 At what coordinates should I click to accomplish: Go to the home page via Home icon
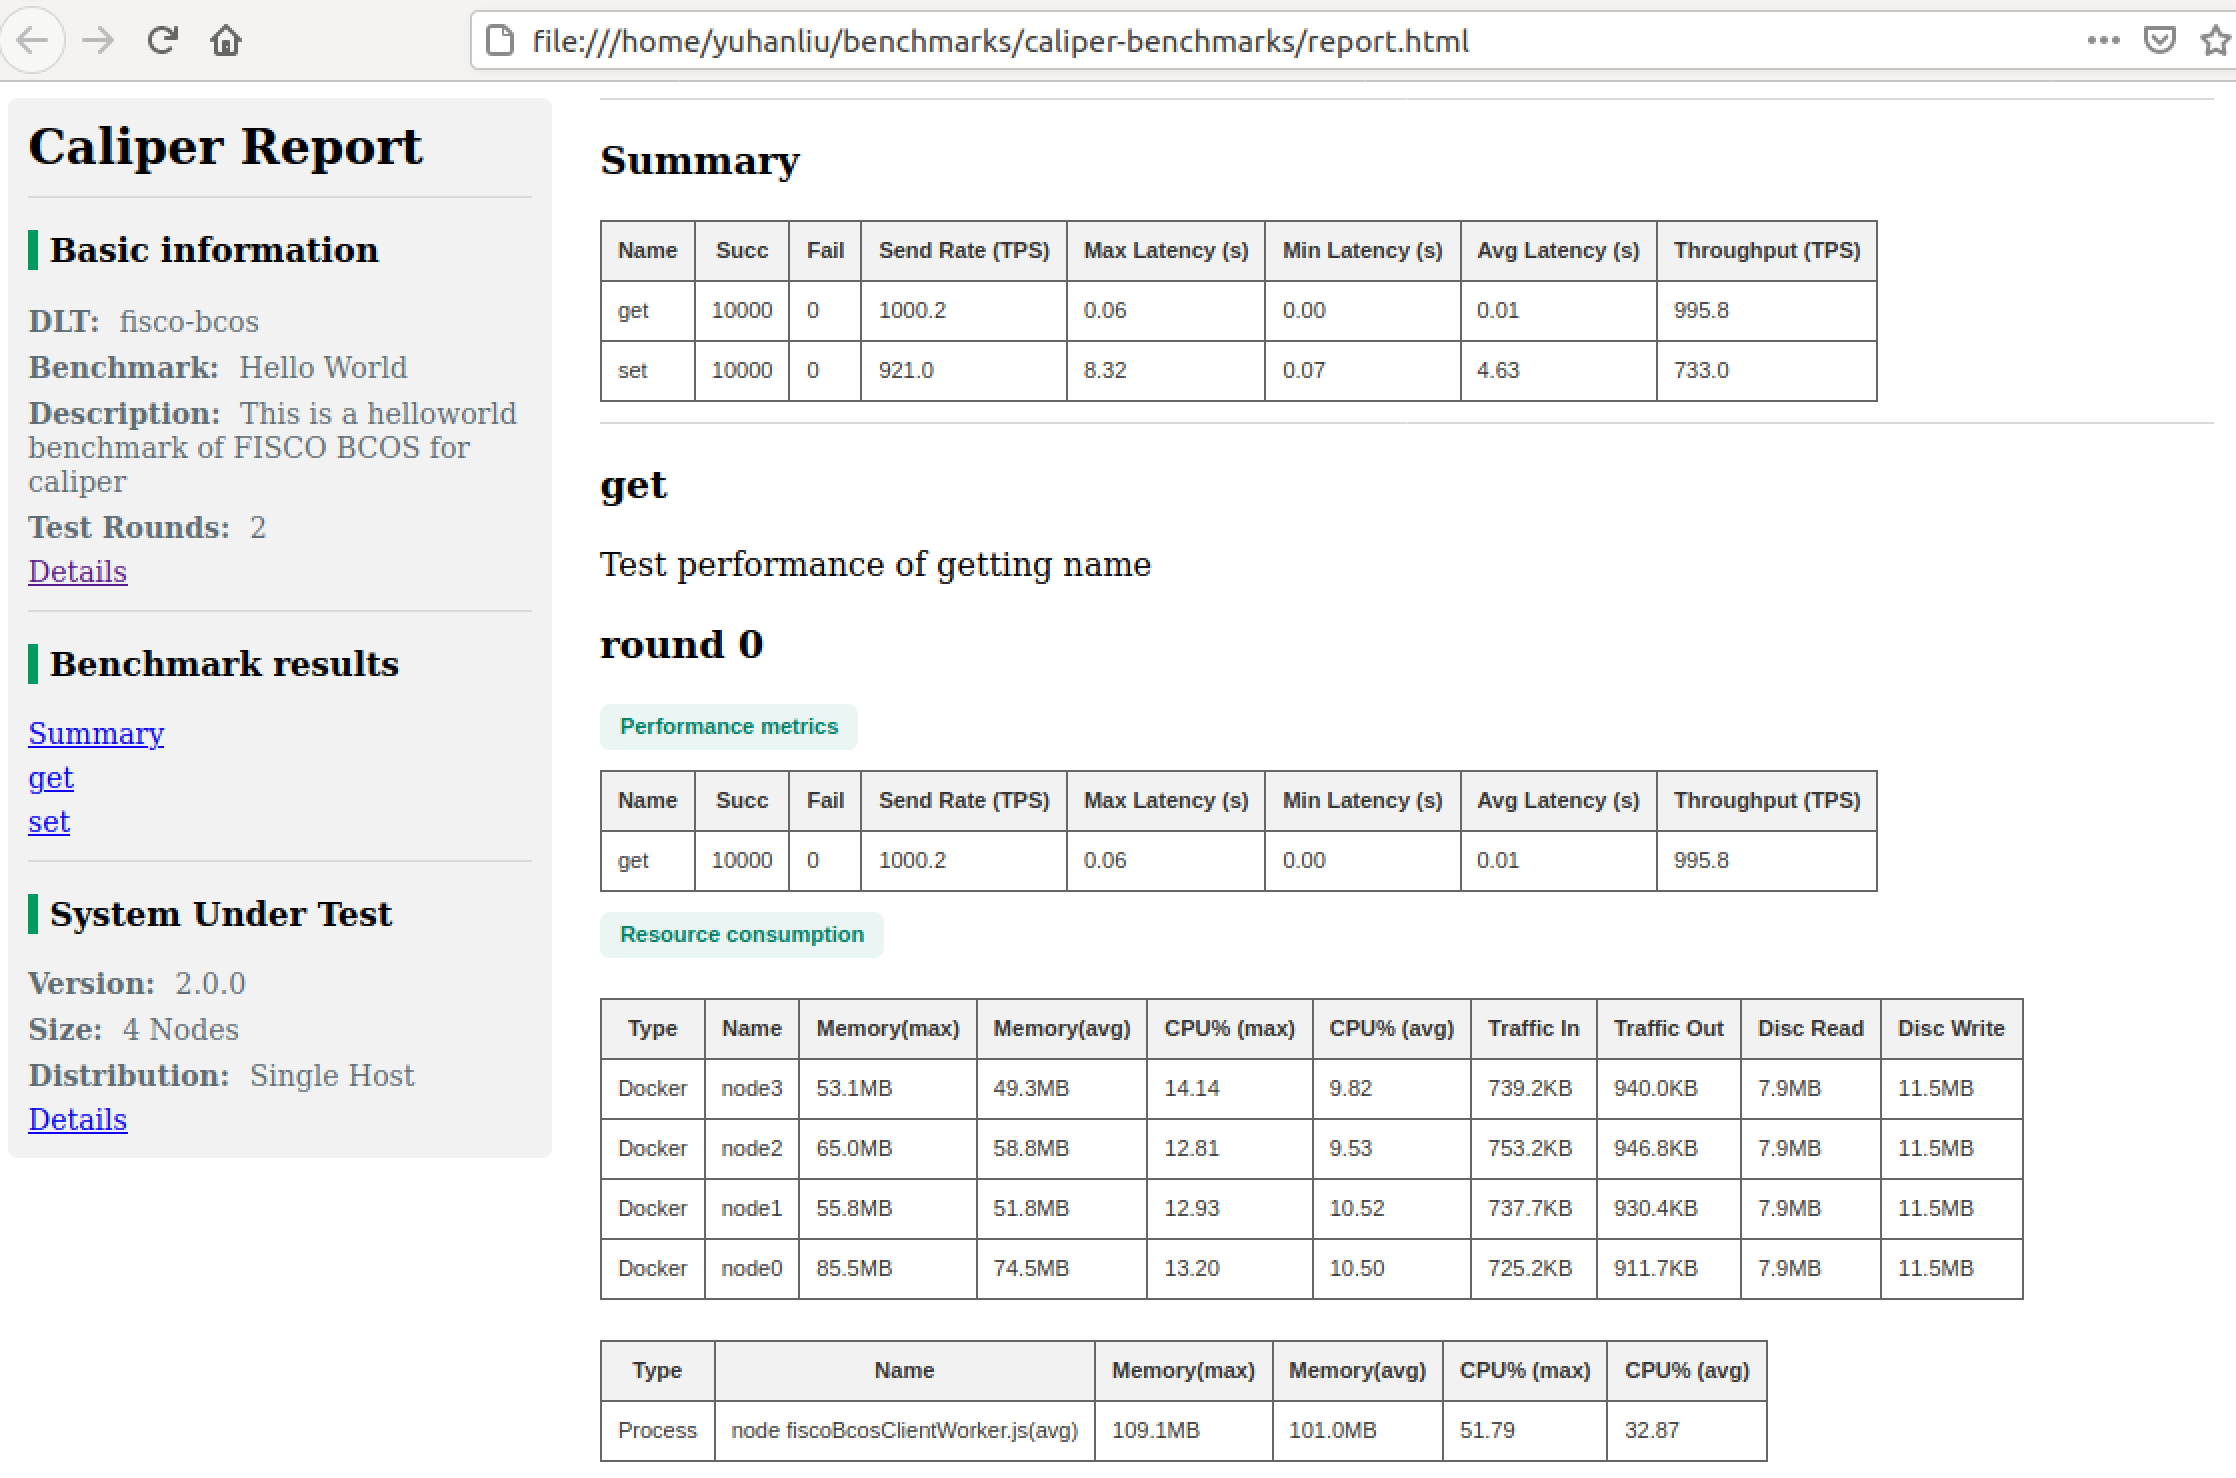click(226, 41)
